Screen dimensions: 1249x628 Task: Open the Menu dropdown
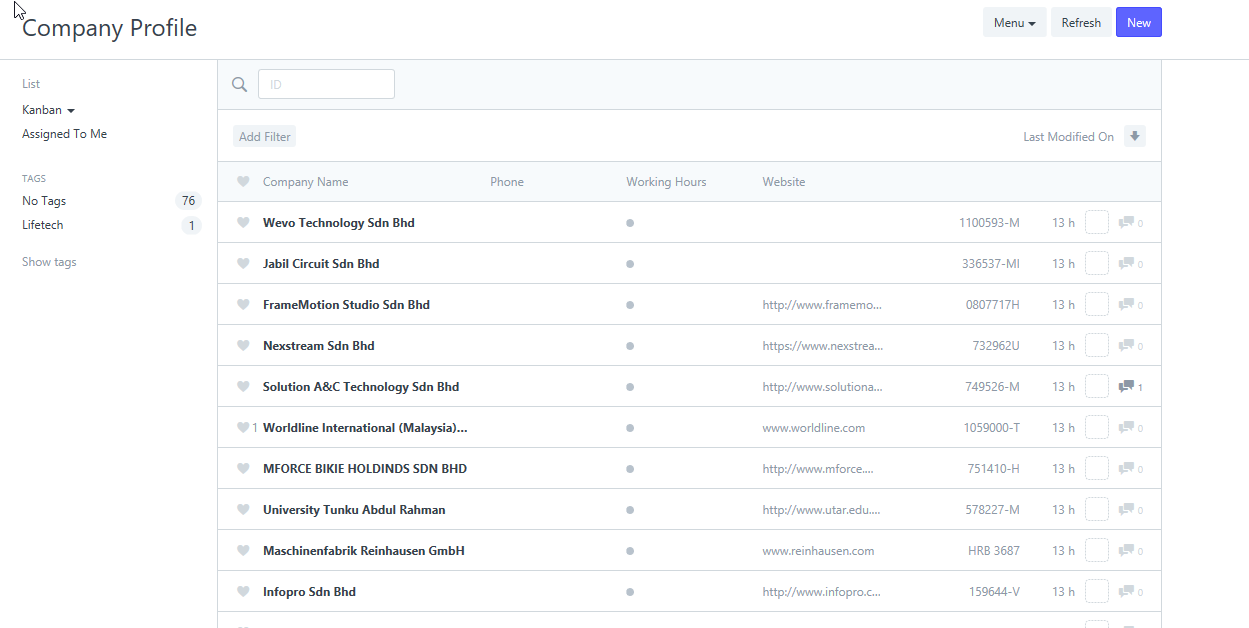(x=1015, y=23)
